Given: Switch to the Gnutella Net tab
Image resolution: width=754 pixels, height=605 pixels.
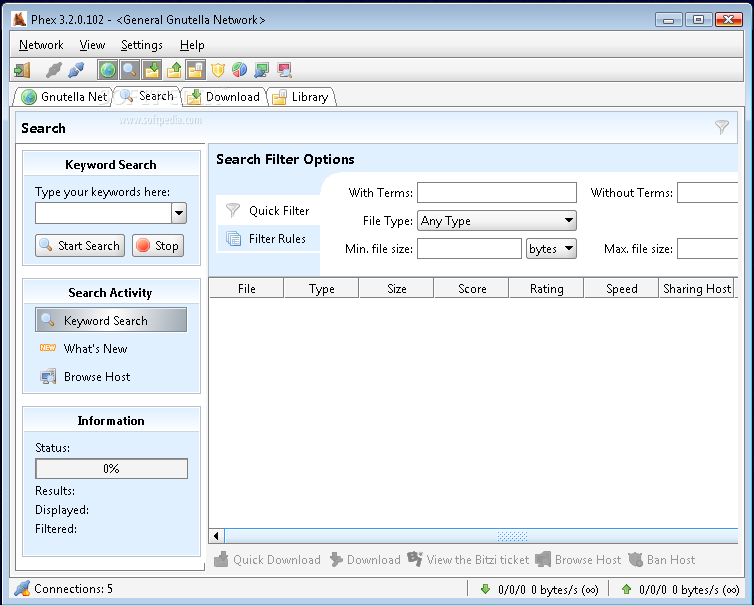Looking at the screenshot, I should [63, 97].
